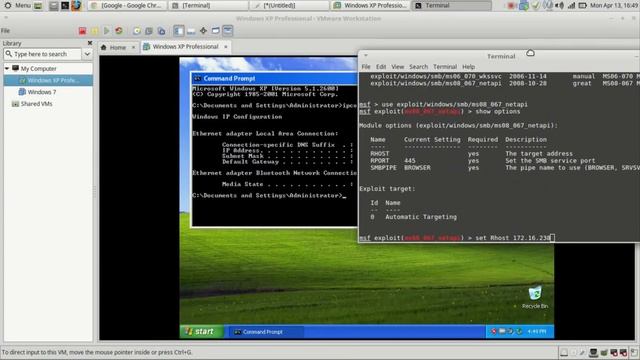Open the Terminal window title dropdown arrow

click(366, 56)
